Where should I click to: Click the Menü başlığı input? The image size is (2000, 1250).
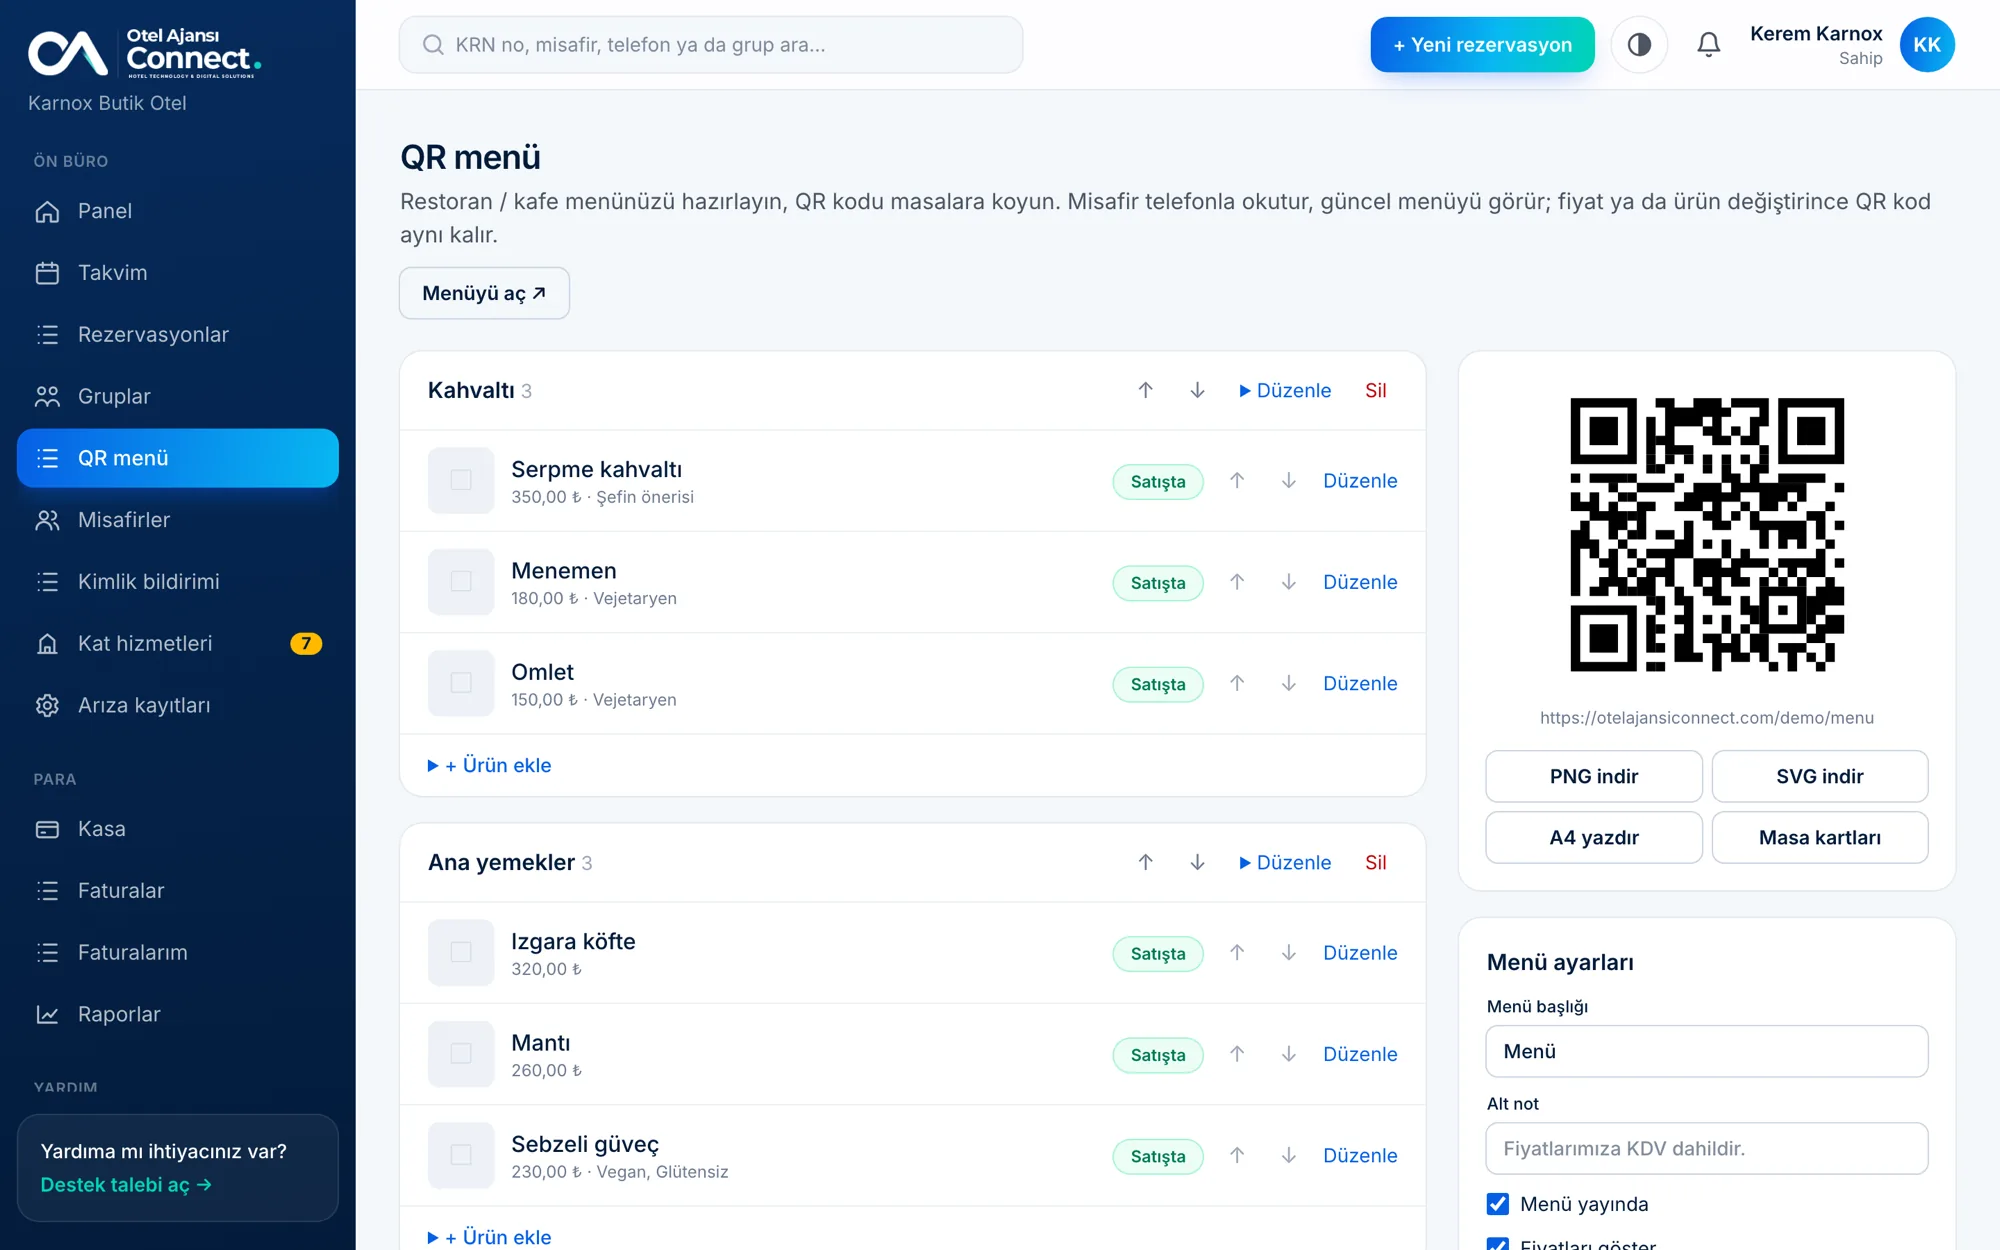pos(1707,1052)
